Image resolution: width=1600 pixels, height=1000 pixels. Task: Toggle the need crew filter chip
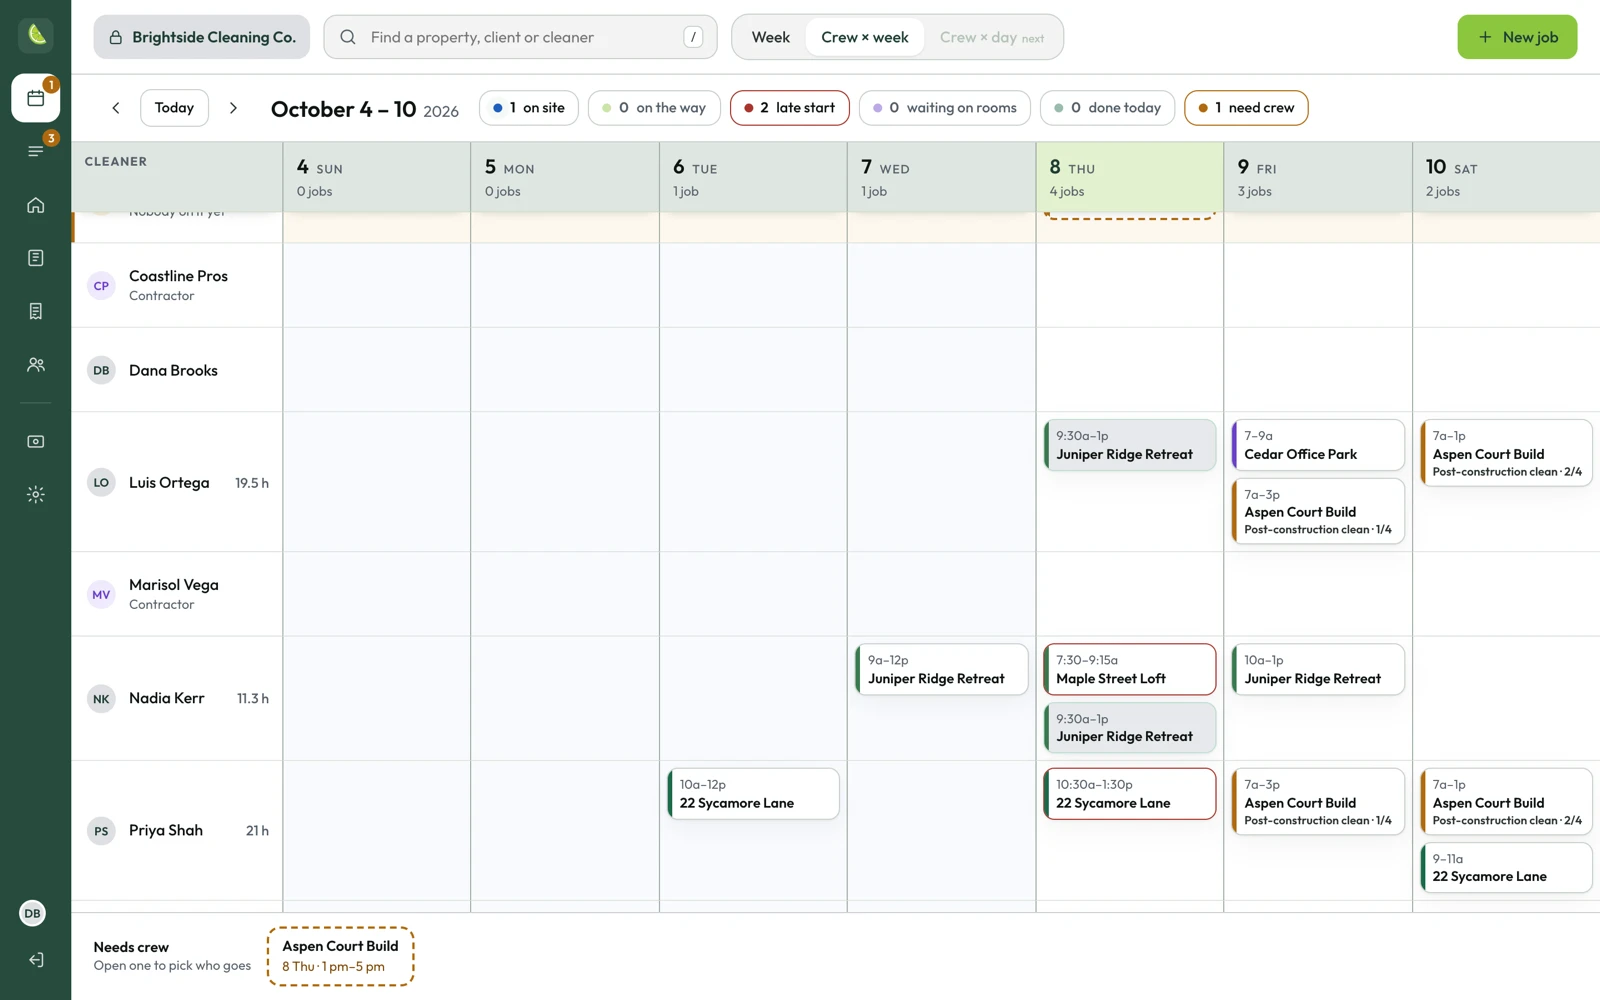pyautogui.click(x=1245, y=108)
